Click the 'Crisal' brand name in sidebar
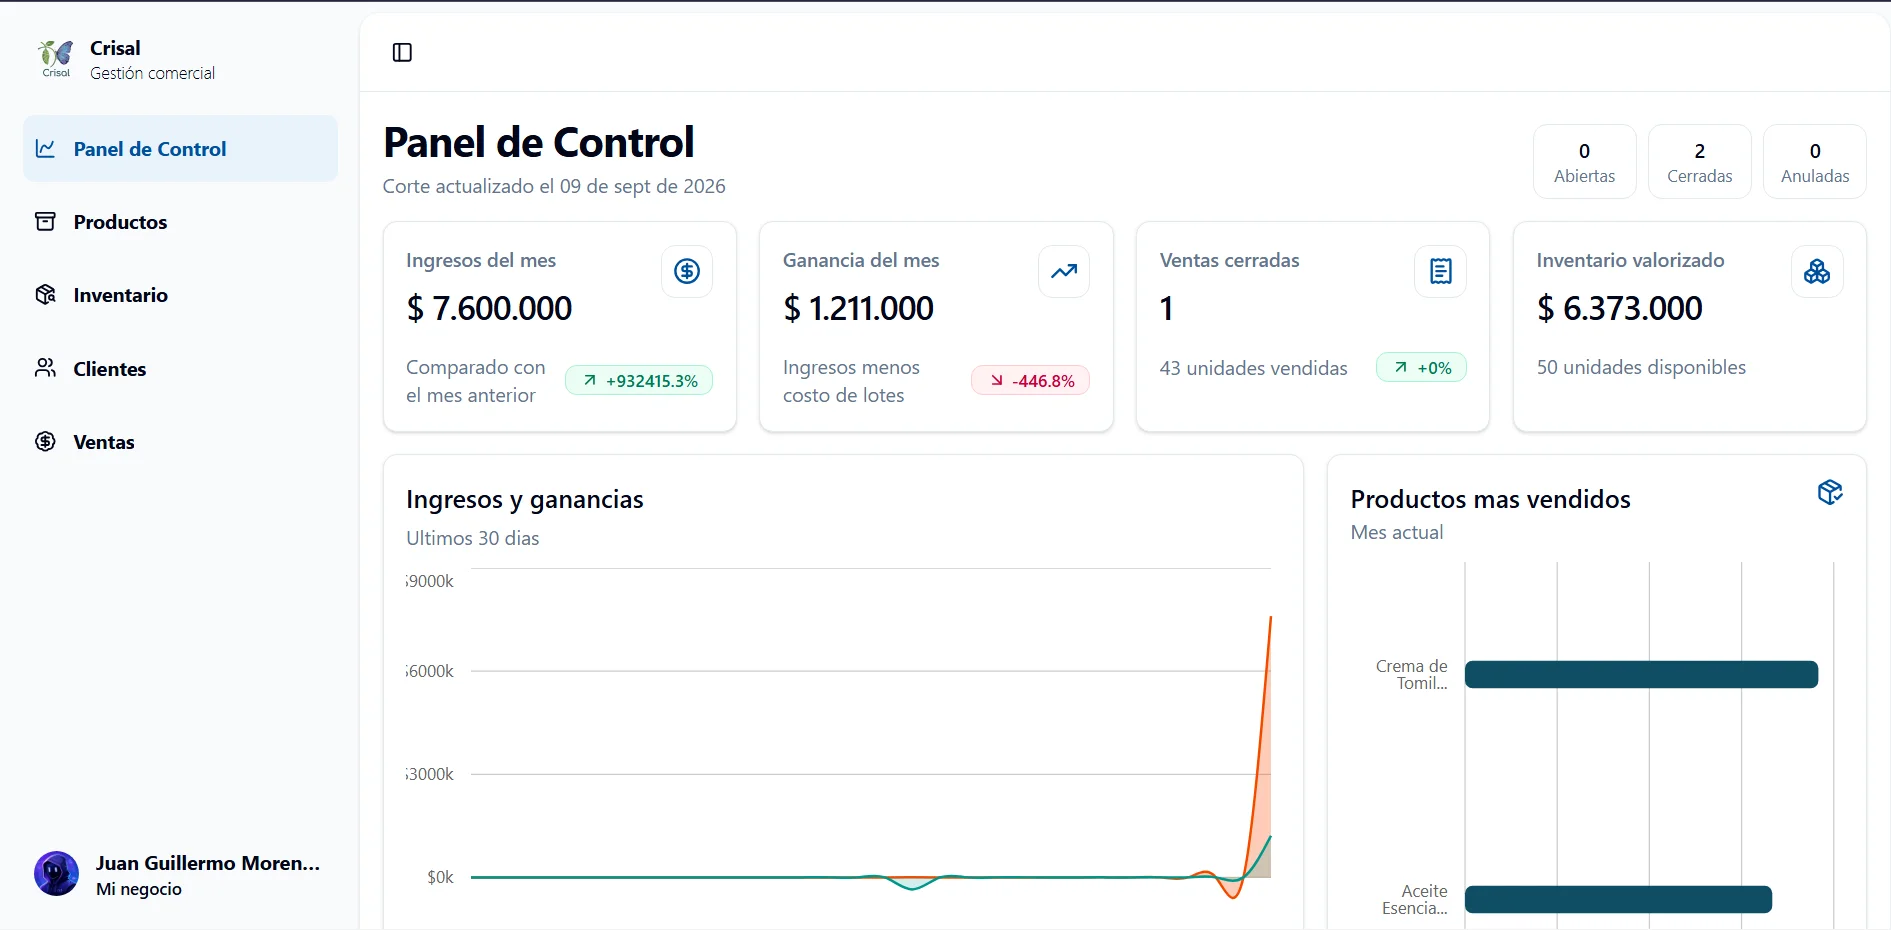 pos(115,48)
